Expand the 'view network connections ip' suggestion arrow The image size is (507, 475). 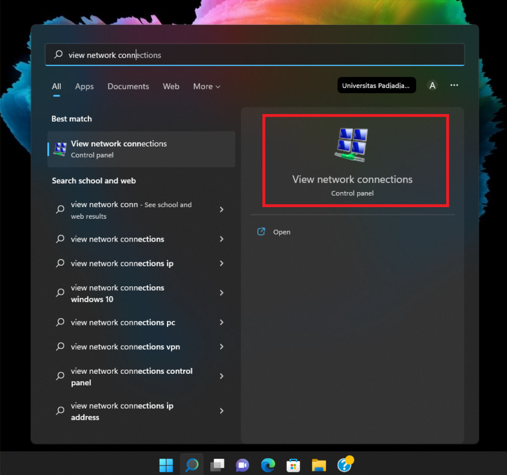(221, 263)
